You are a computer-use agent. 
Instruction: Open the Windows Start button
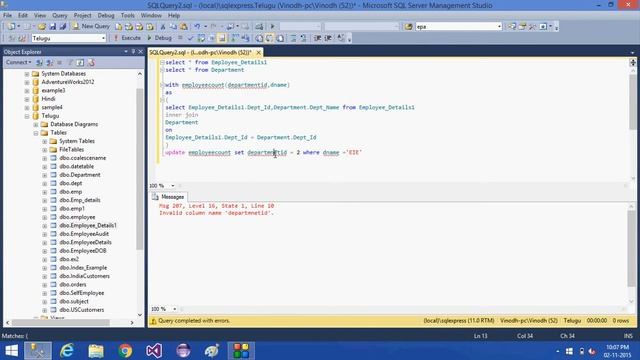(x=11, y=351)
